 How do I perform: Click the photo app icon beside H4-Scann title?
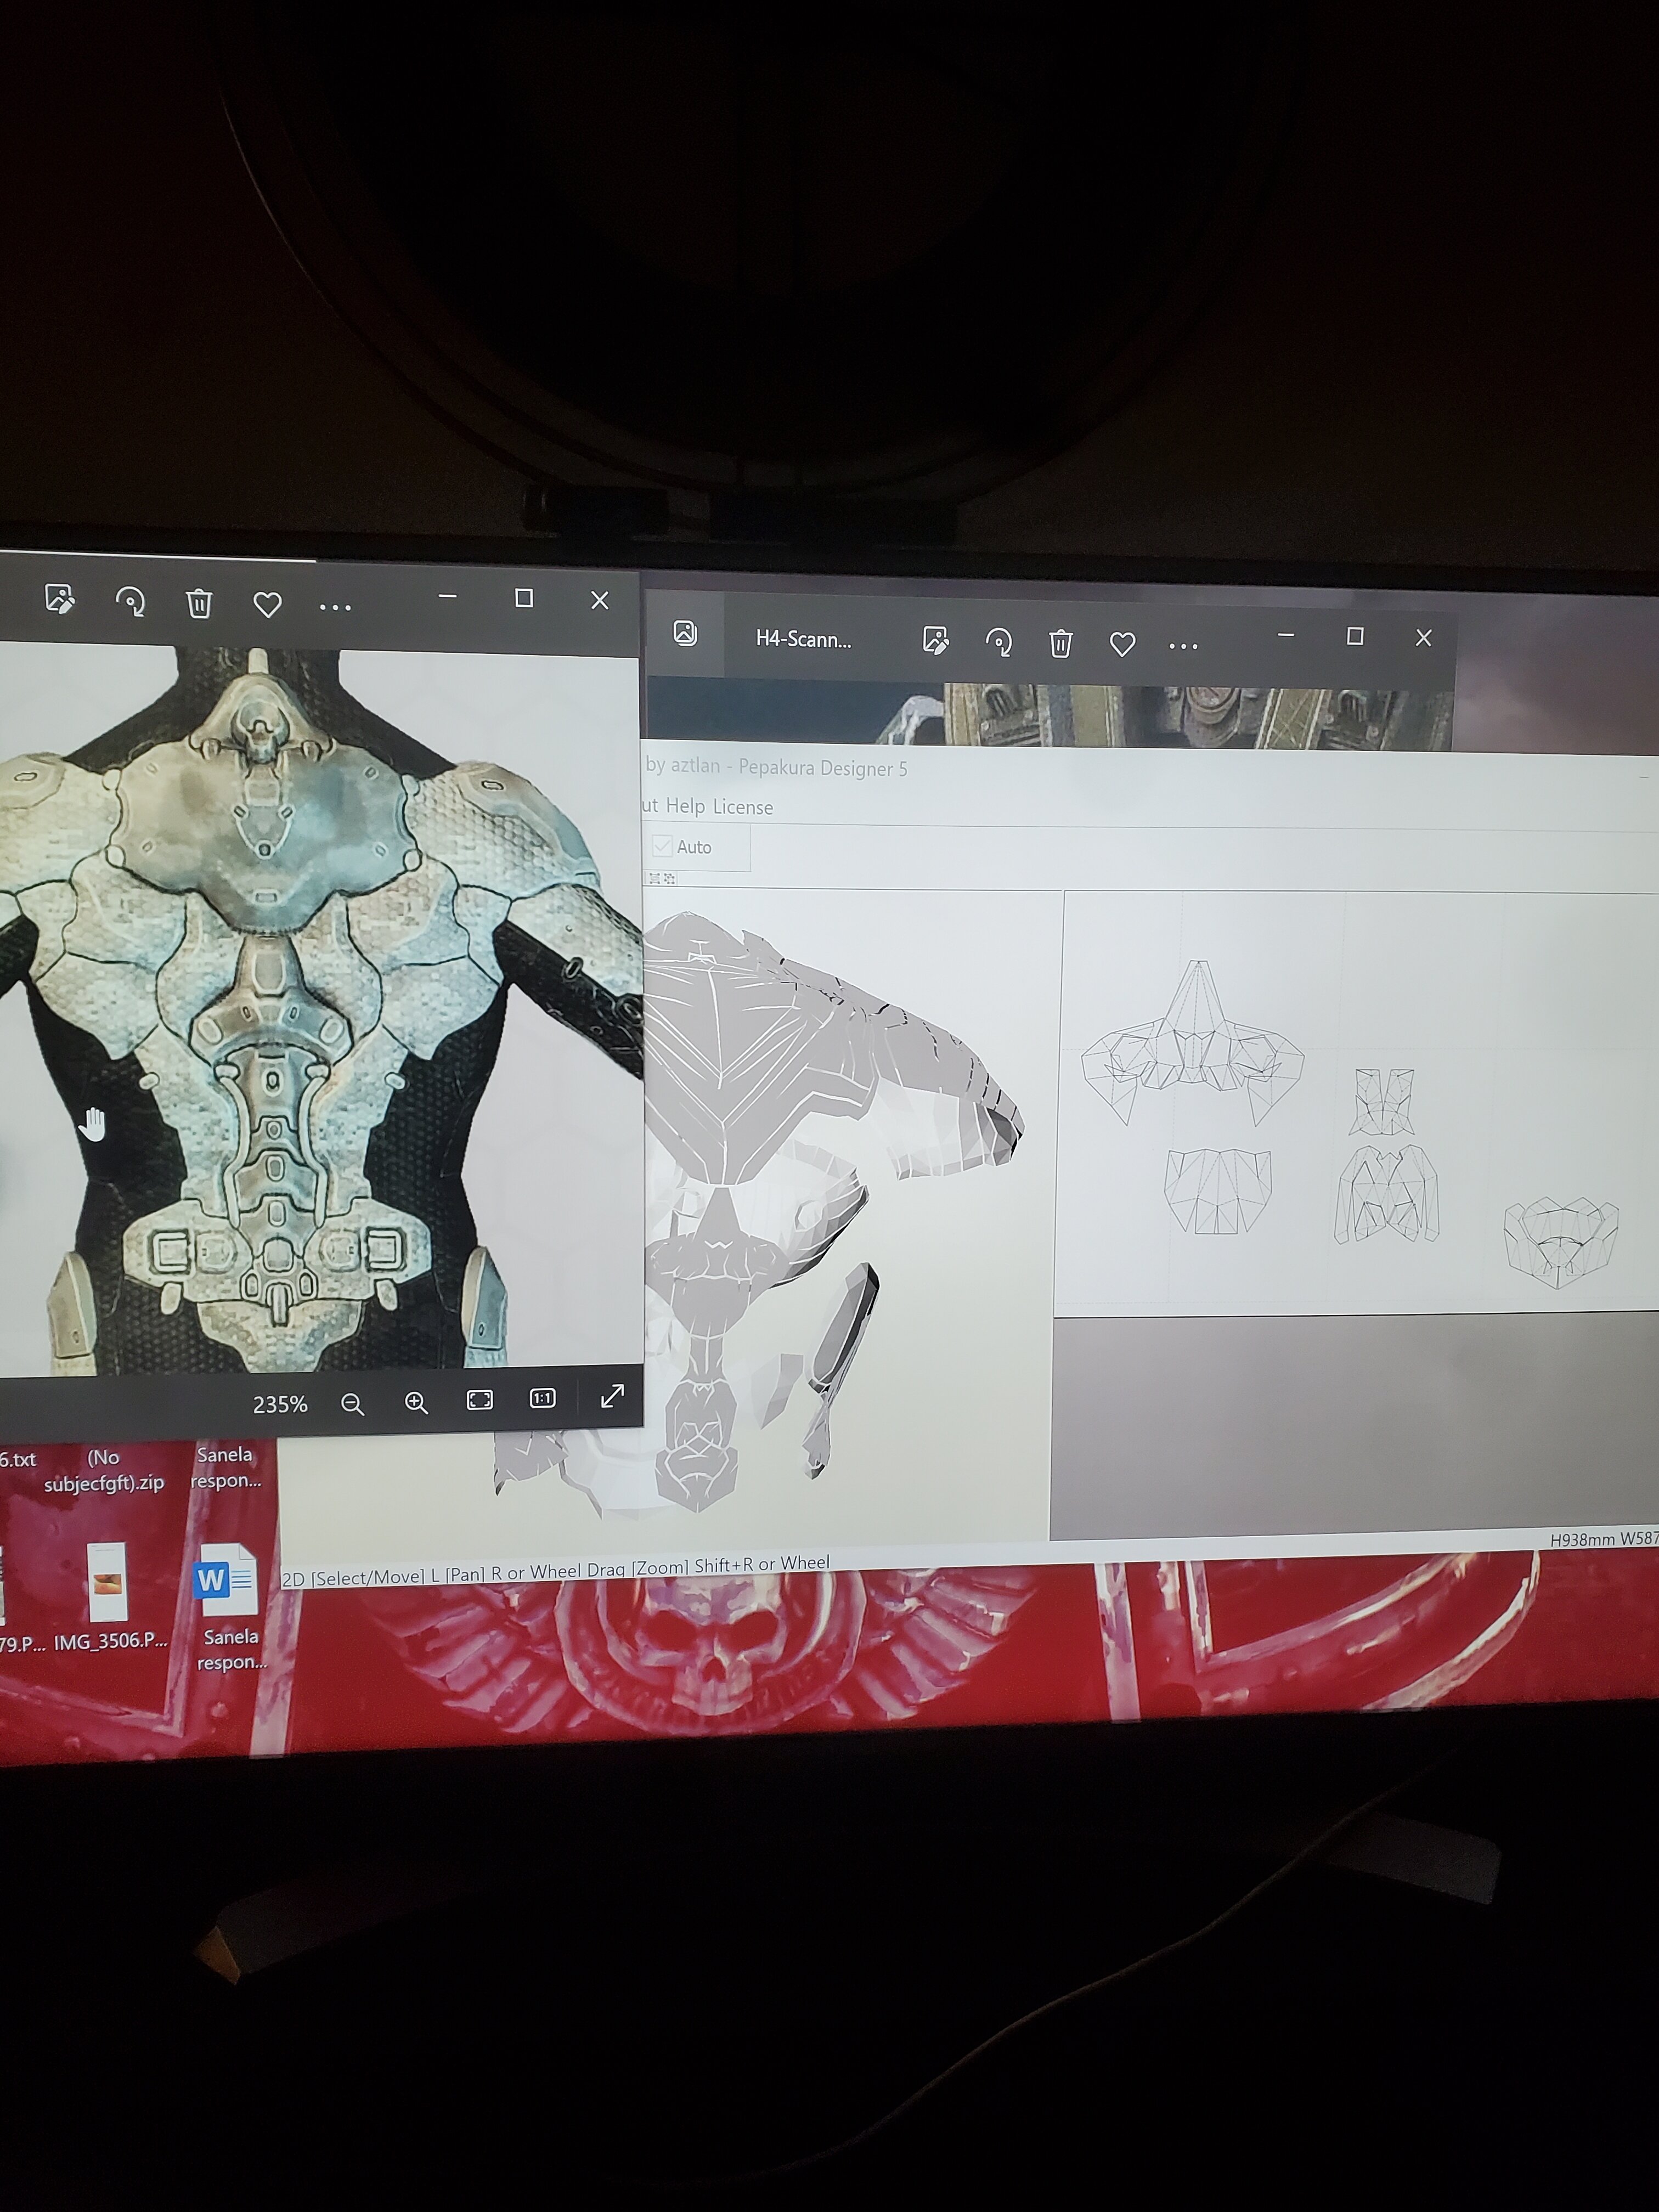click(685, 633)
